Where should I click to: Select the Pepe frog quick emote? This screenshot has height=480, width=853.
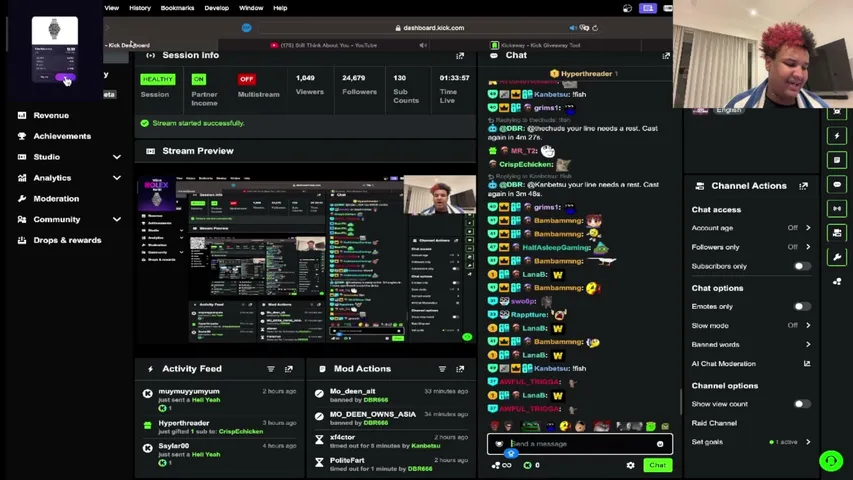point(531,426)
